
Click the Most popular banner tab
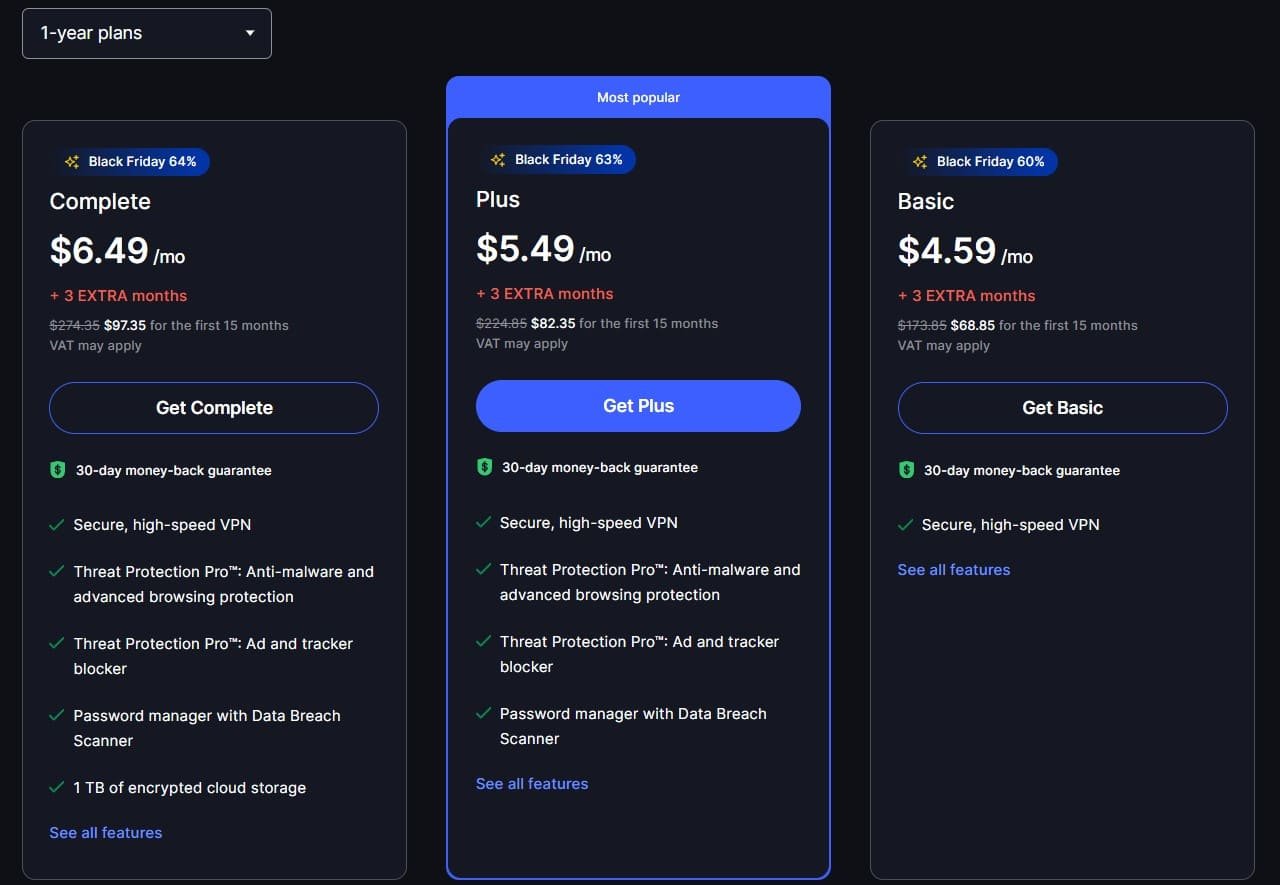pos(638,98)
